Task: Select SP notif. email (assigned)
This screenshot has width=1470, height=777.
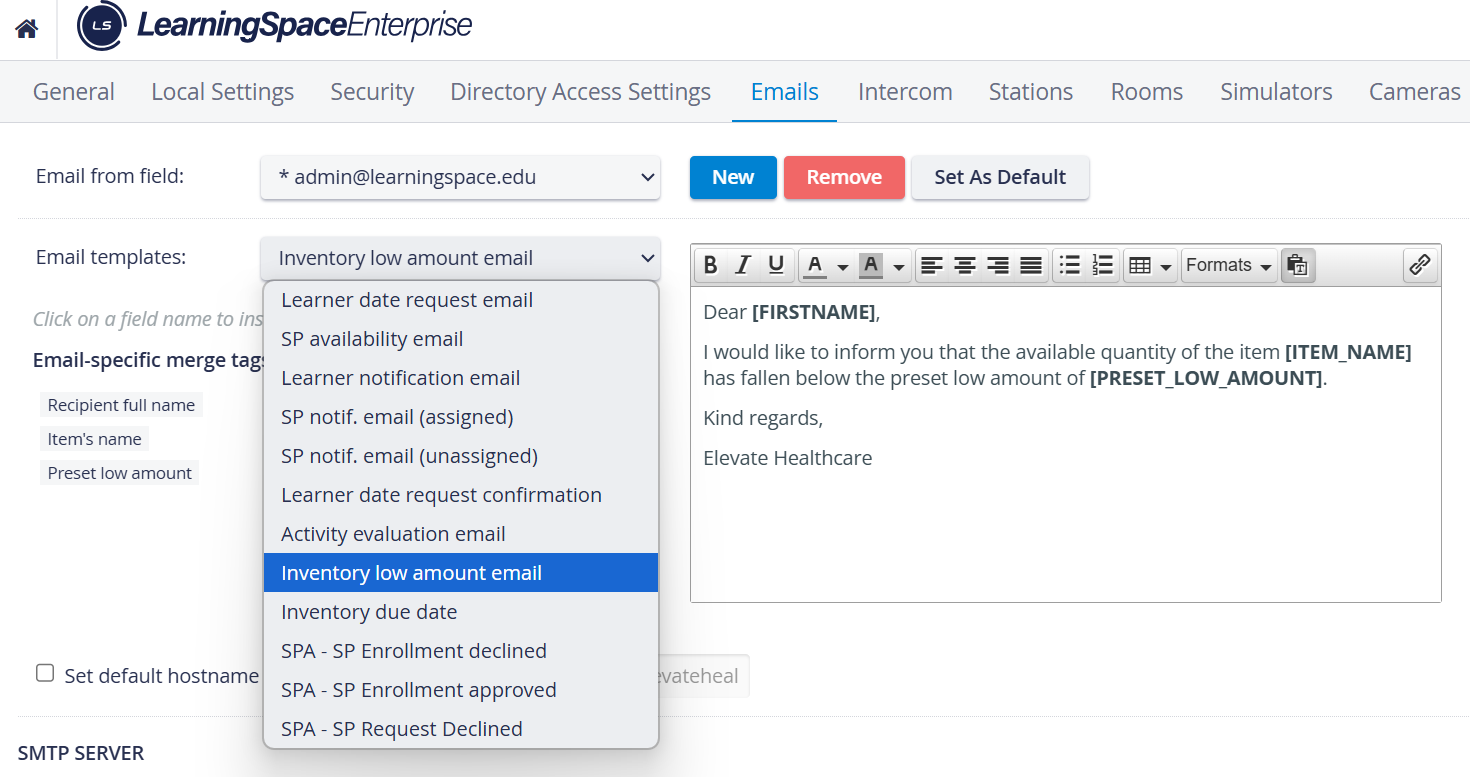Action: pyautogui.click(x=461, y=417)
